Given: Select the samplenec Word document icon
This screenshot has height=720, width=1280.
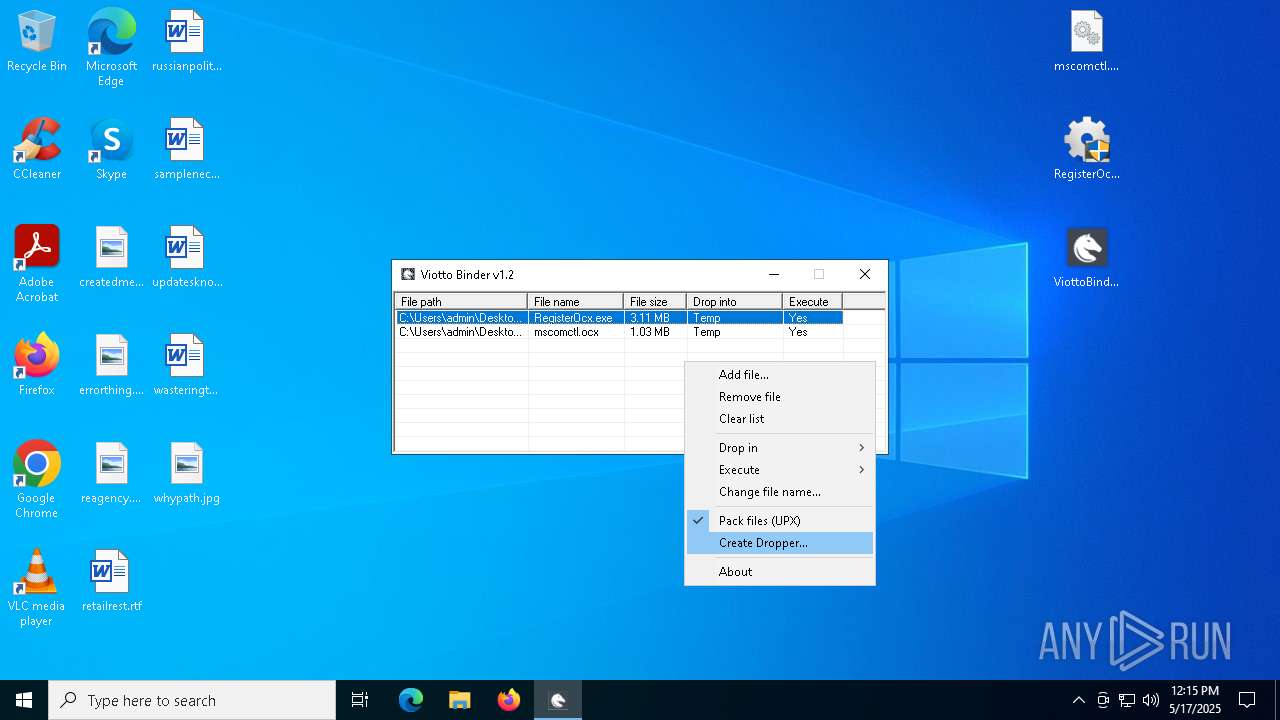Looking at the screenshot, I should (x=186, y=150).
